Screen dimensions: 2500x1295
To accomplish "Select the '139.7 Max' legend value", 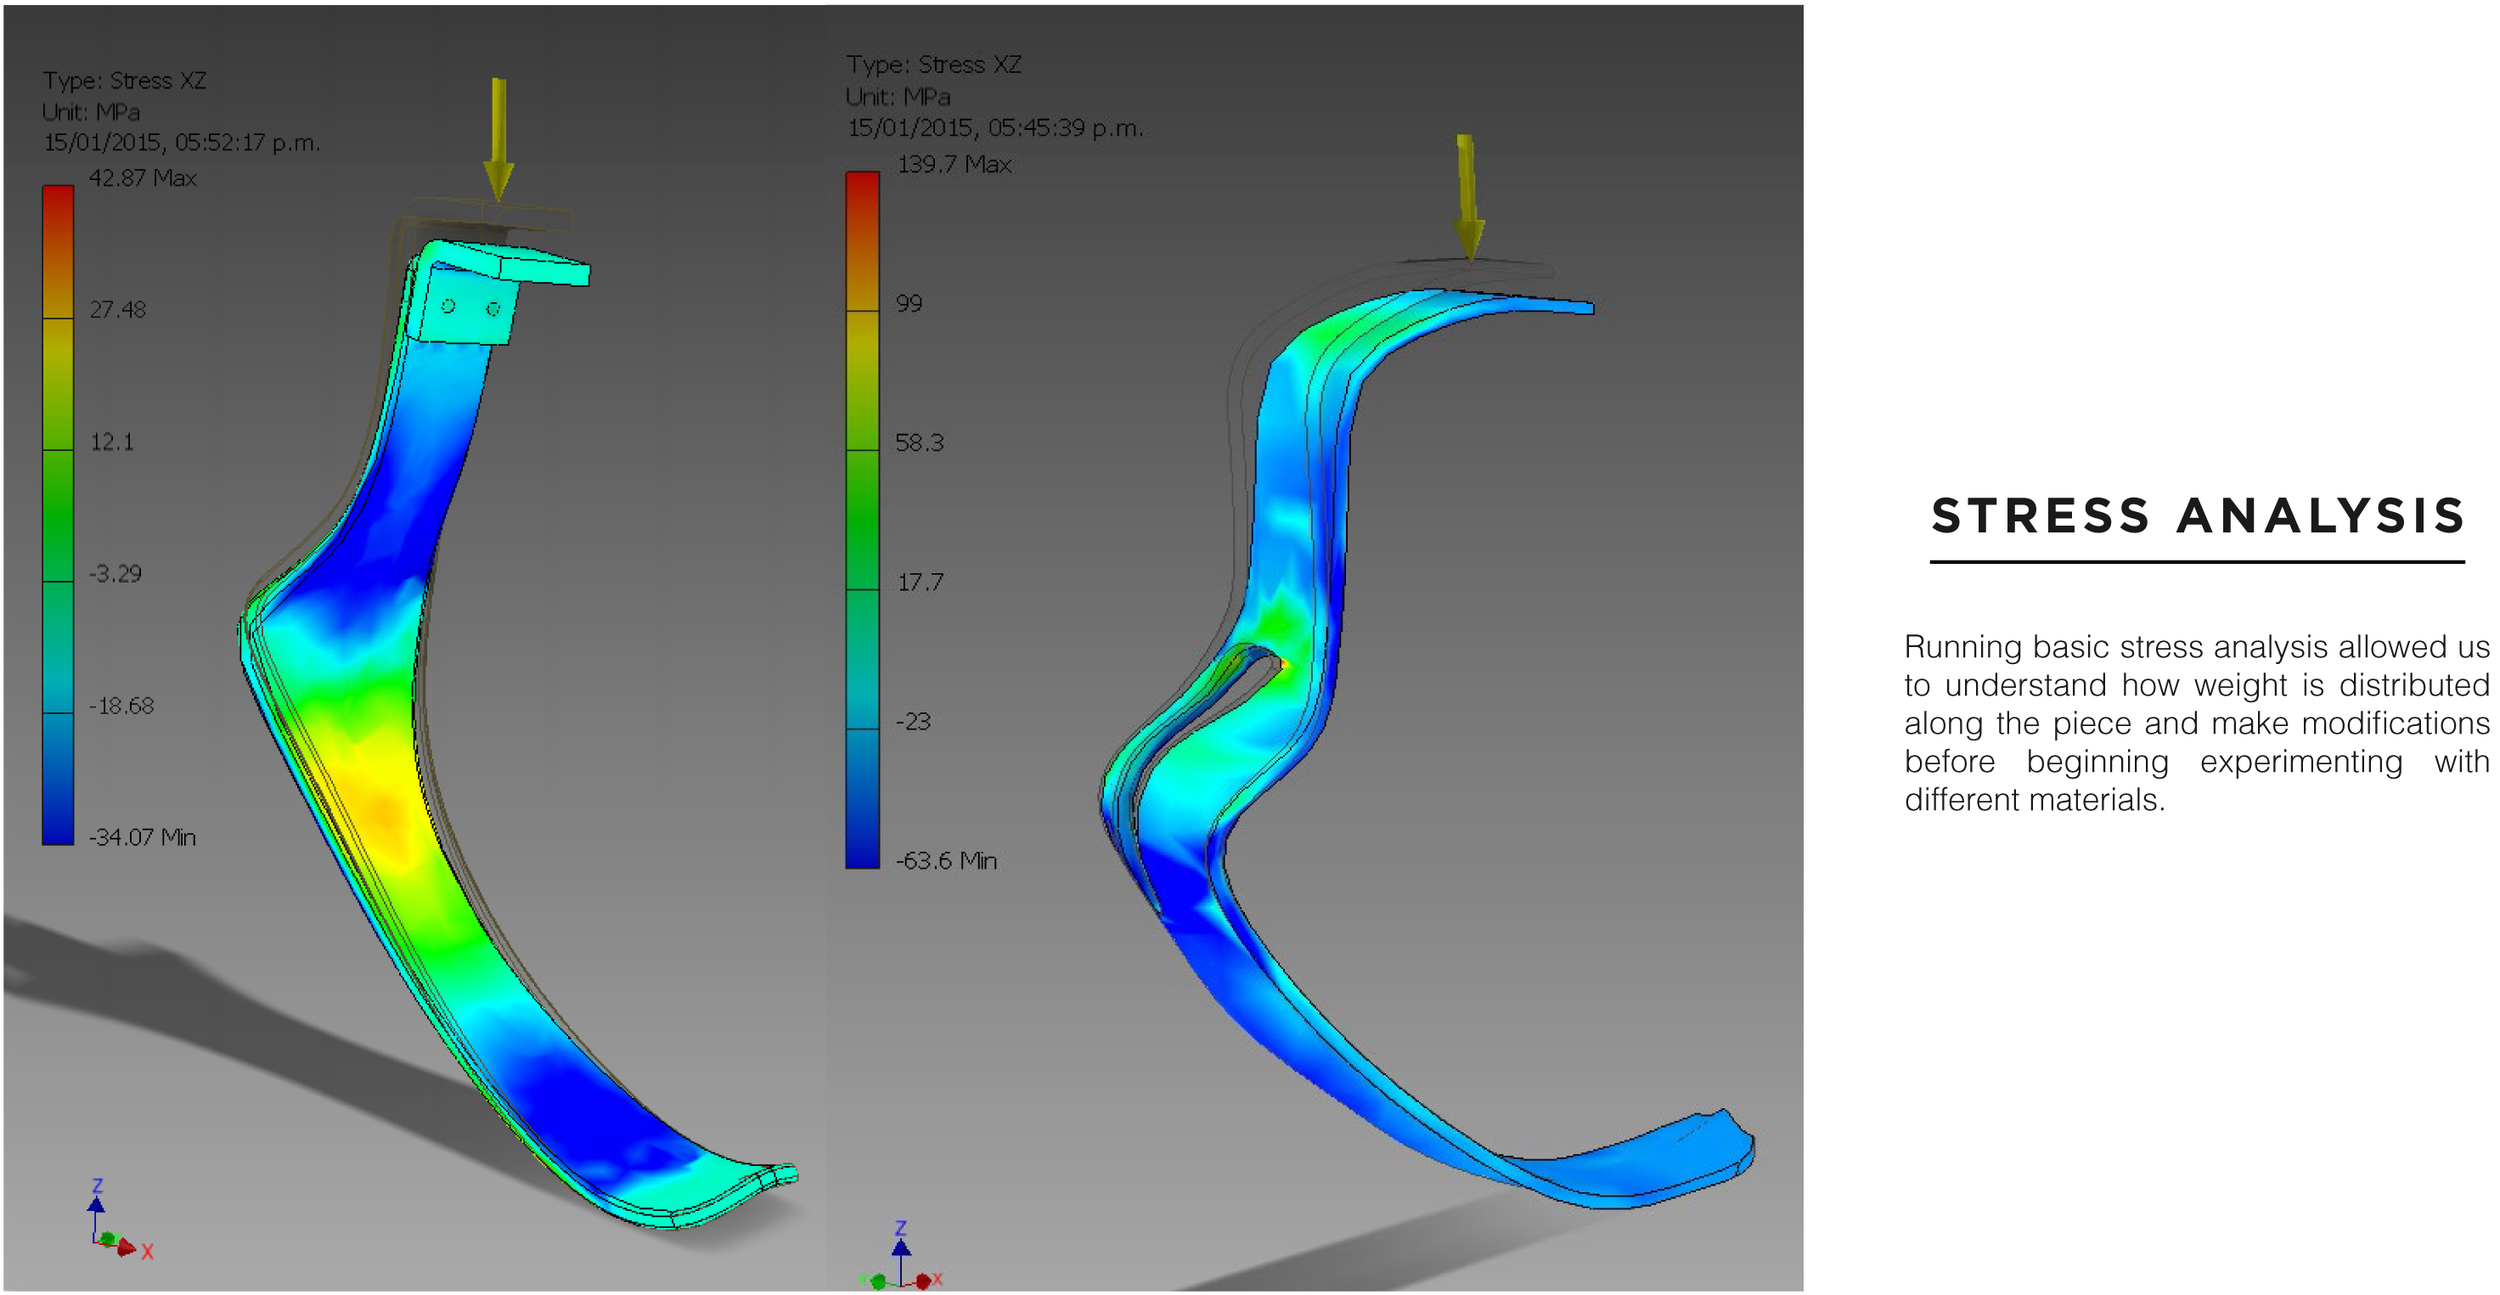I will (954, 164).
